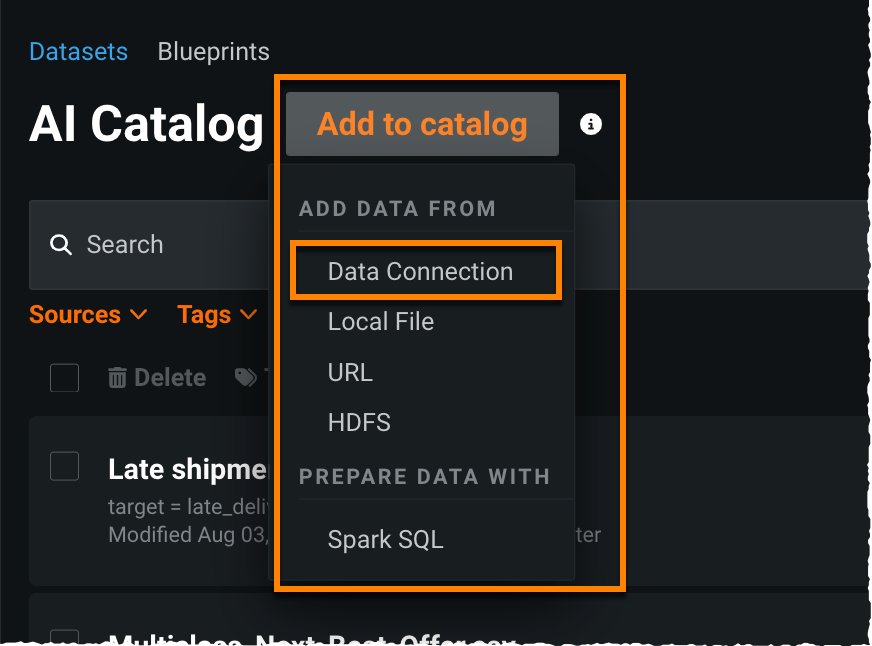Select Data Connection from the menu
872x646 pixels.
pos(420,272)
